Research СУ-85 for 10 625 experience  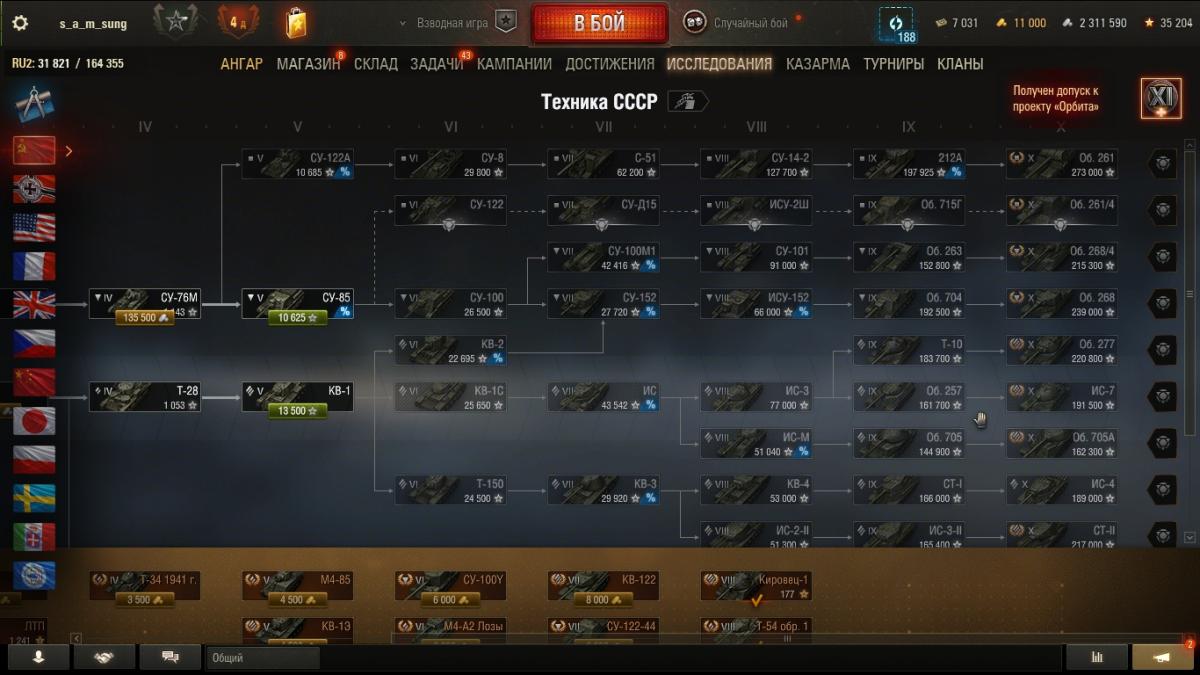[297, 318]
